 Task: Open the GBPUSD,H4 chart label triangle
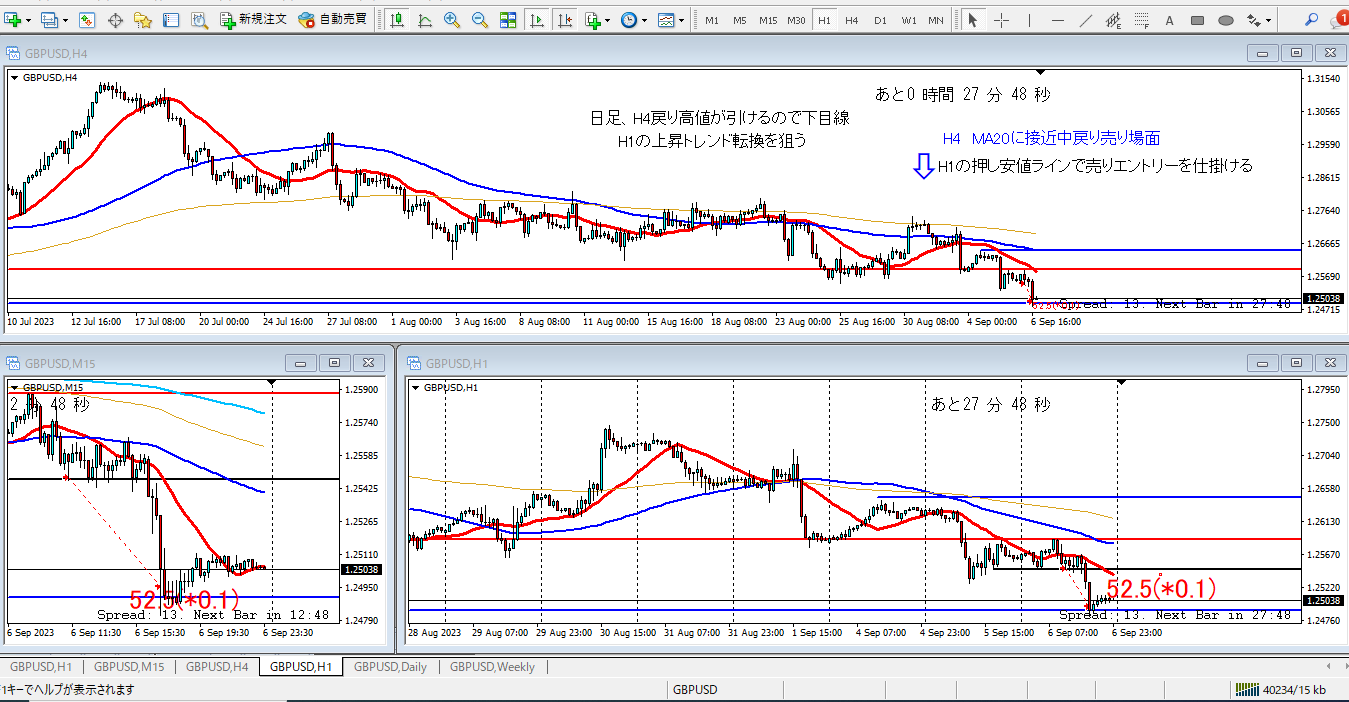tap(15, 77)
